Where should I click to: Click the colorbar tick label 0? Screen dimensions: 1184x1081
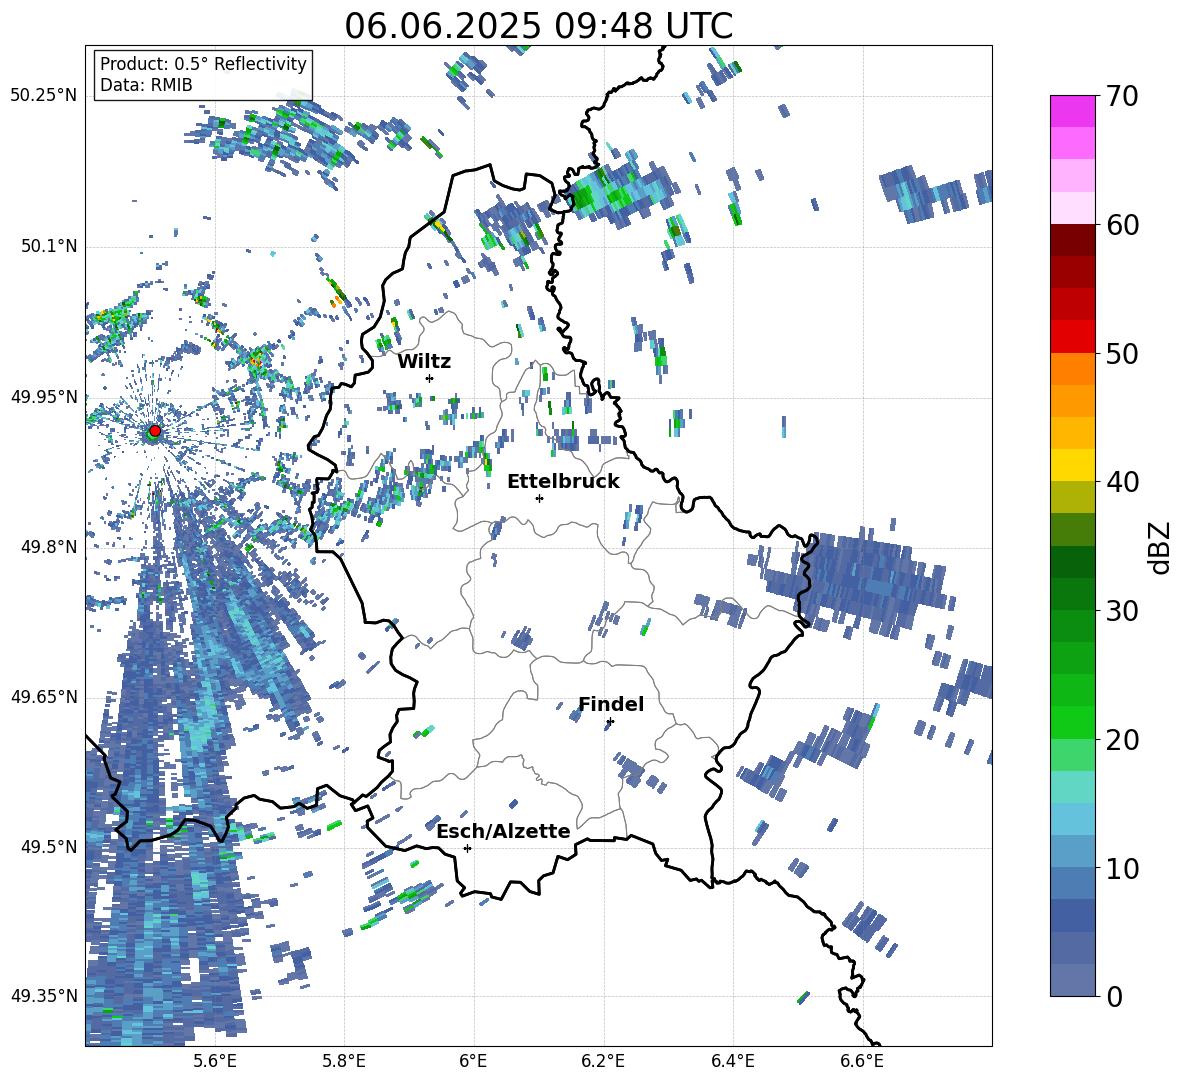click(1114, 996)
